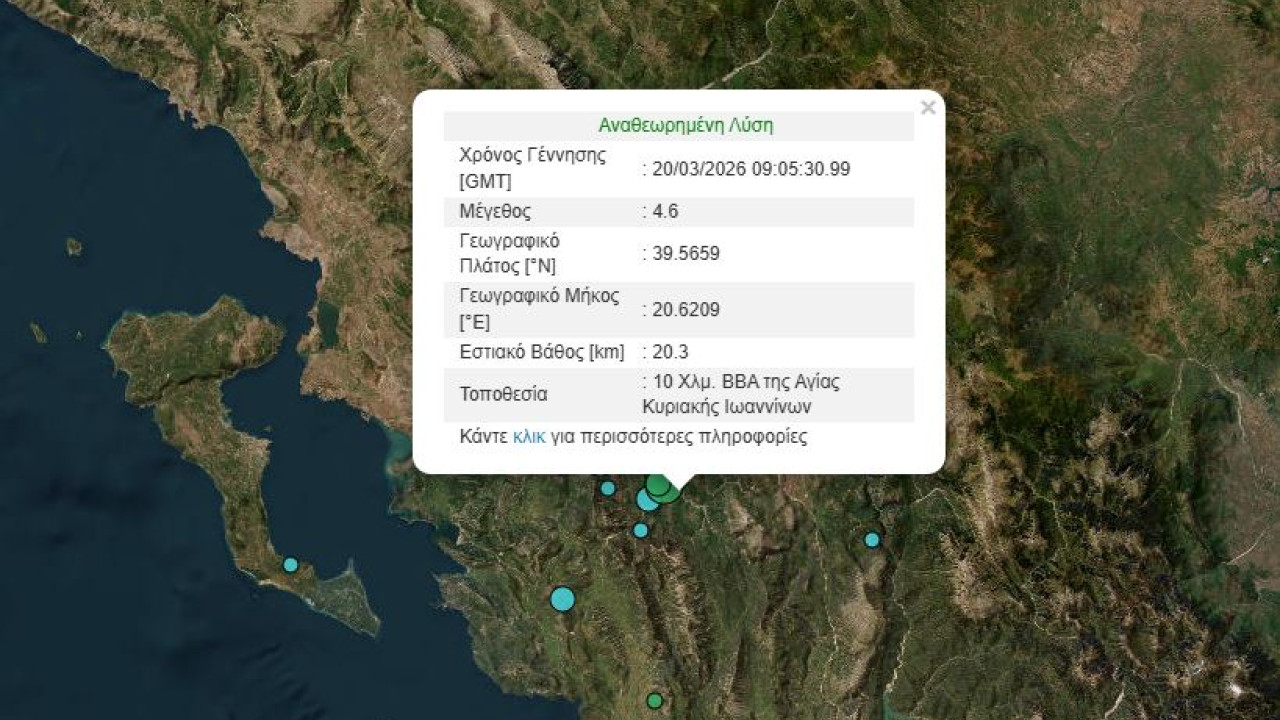Viewport: 1280px width, 720px height.
Task: Open the "κλικ" link for more information
Action: (x=529, y=437)
